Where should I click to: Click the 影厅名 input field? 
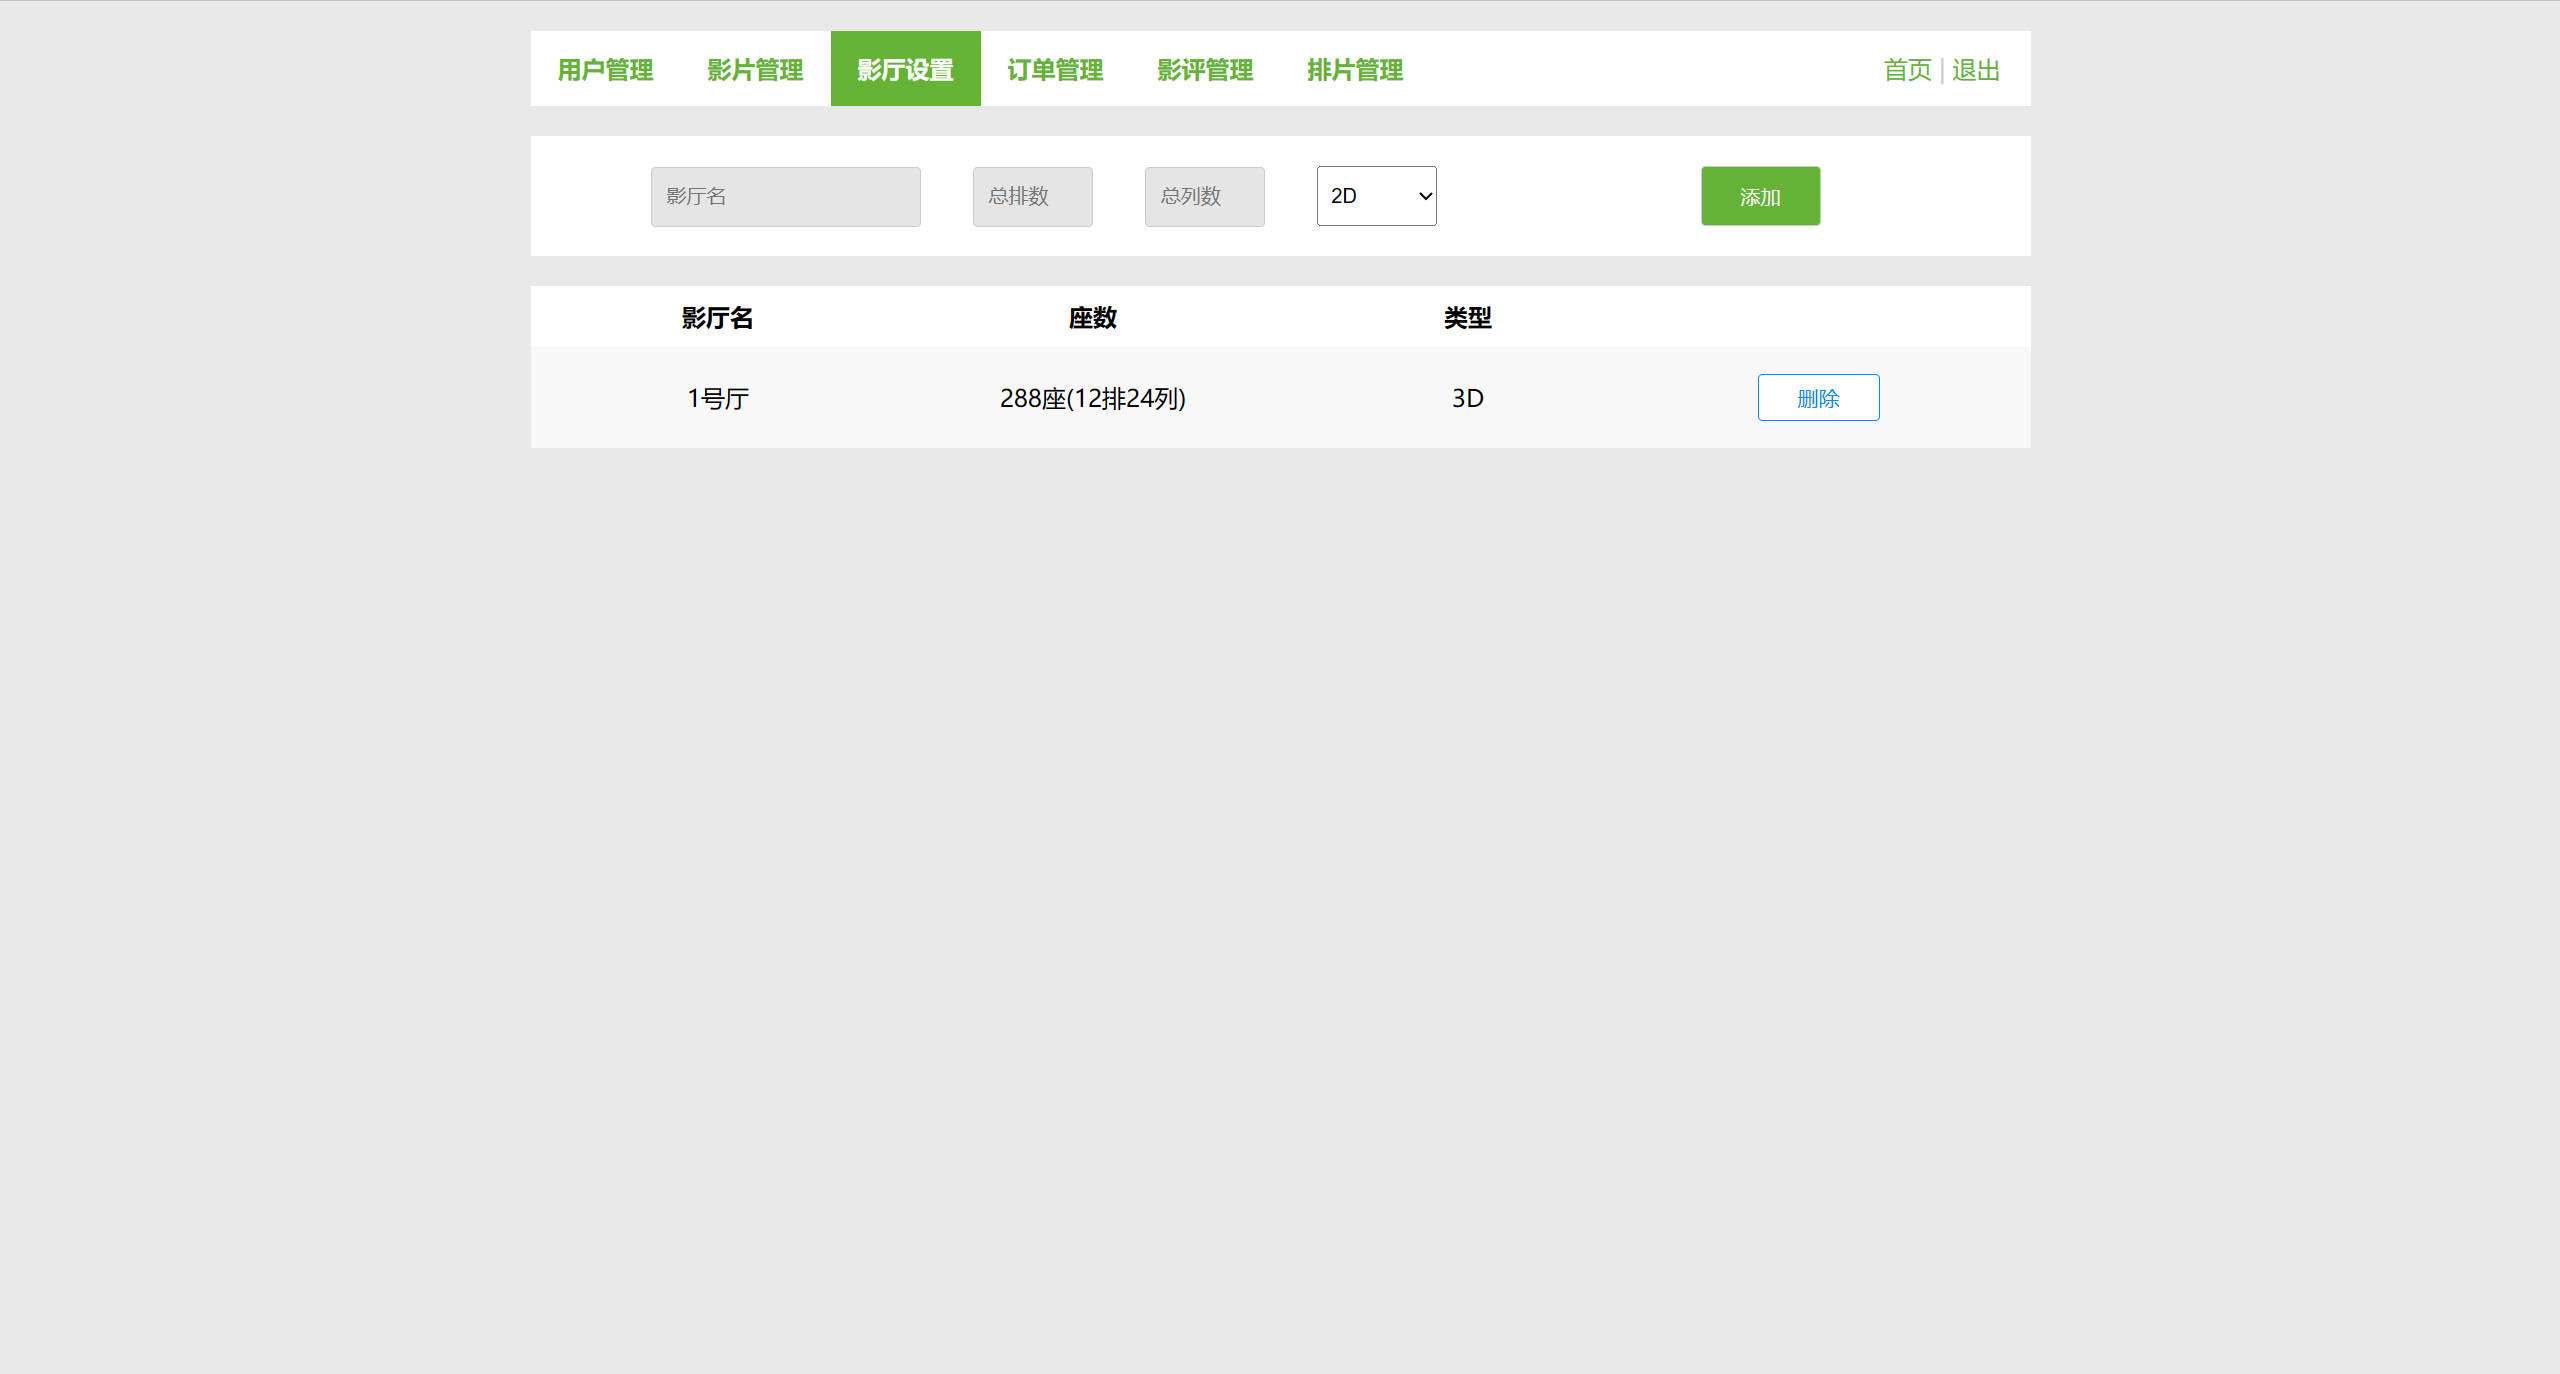[x=785, y=196]
